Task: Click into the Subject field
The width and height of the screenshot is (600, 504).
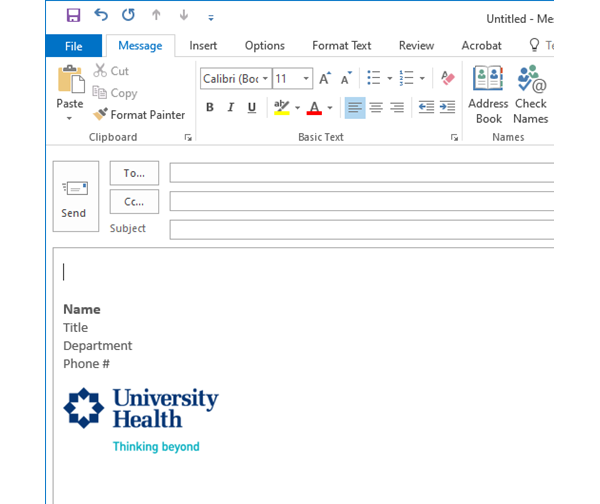Action: tap(360, 229)
